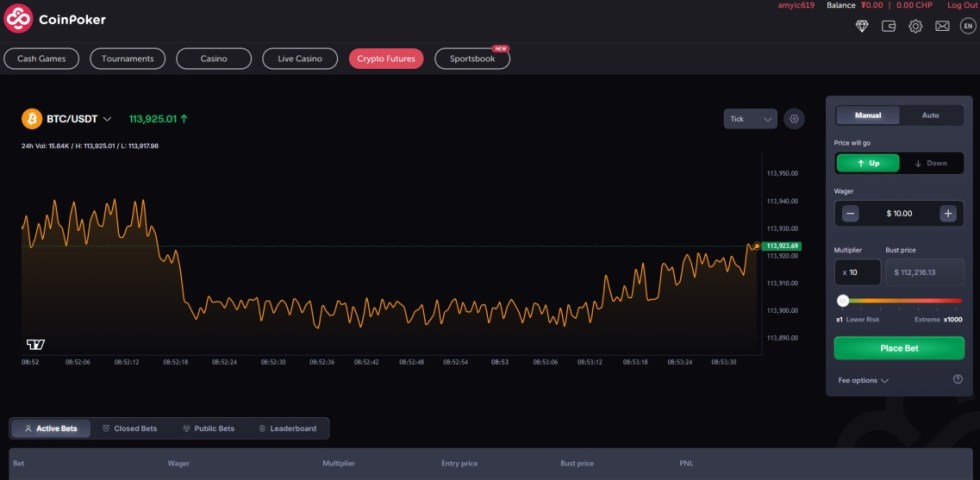980x480 pixels.
Task: Click the fee help question mark icon
Action: click(x=957, y=380)
